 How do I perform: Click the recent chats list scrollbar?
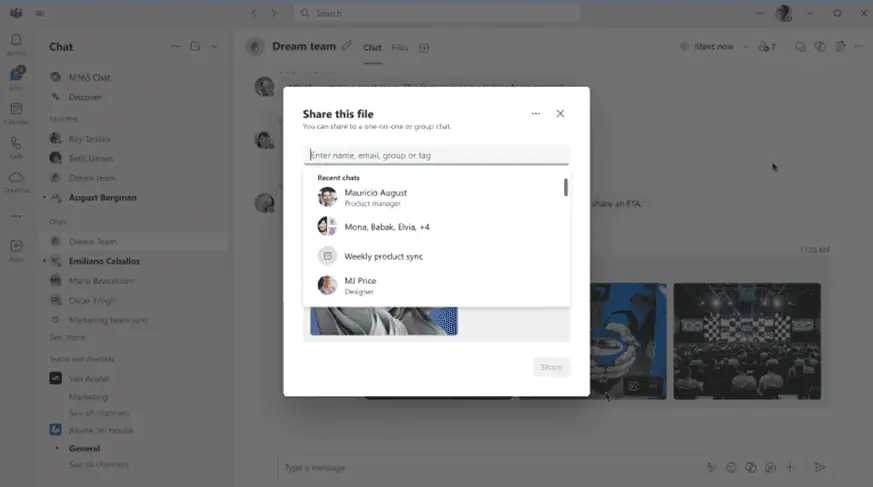pyautogui.click(x=566, y=188)
